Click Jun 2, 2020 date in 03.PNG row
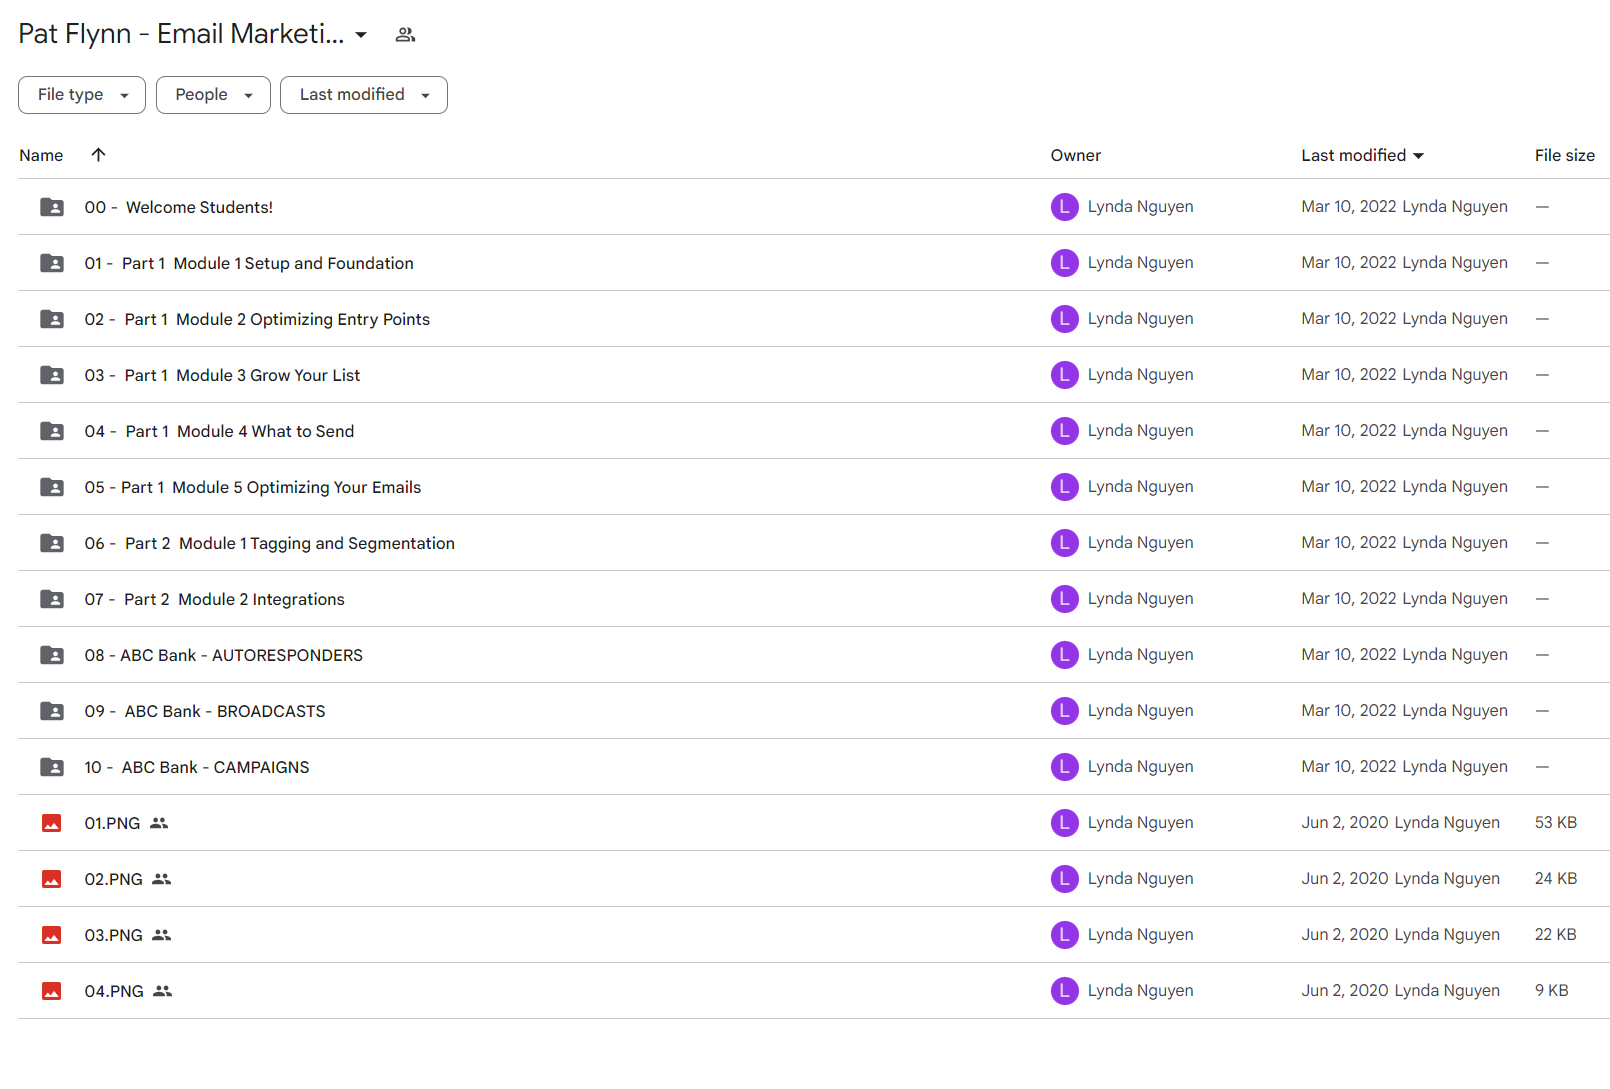Screen dimensions: 1610x1089 pos(1344,935)
